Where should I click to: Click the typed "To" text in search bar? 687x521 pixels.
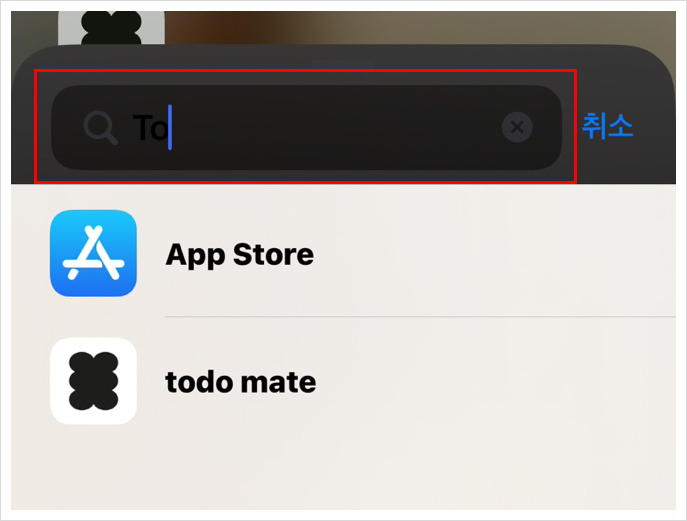pos(150,128)
